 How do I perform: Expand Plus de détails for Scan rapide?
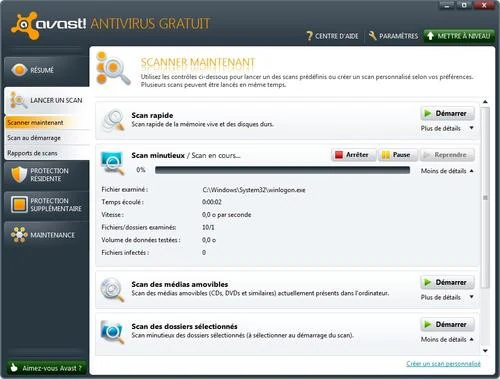coord(447,128)
